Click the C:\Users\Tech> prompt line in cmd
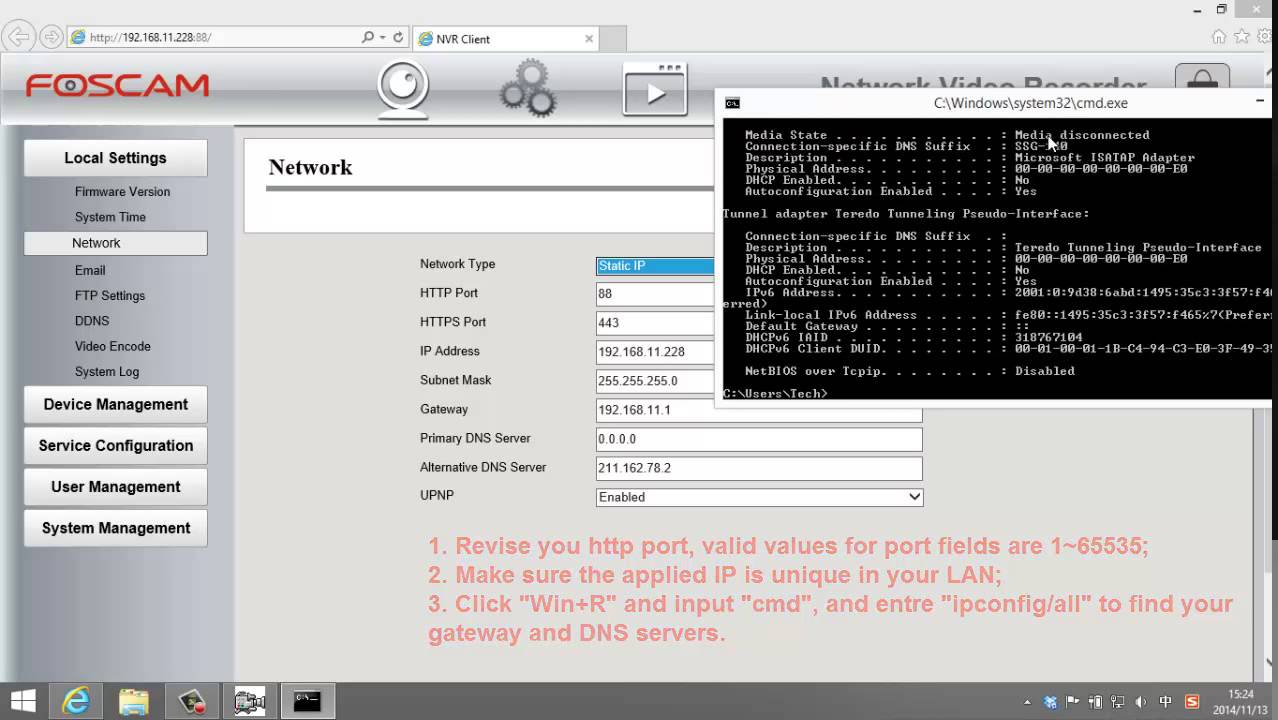The height and width of the screenshot is (720, 1278). click(x=776, y=394)
